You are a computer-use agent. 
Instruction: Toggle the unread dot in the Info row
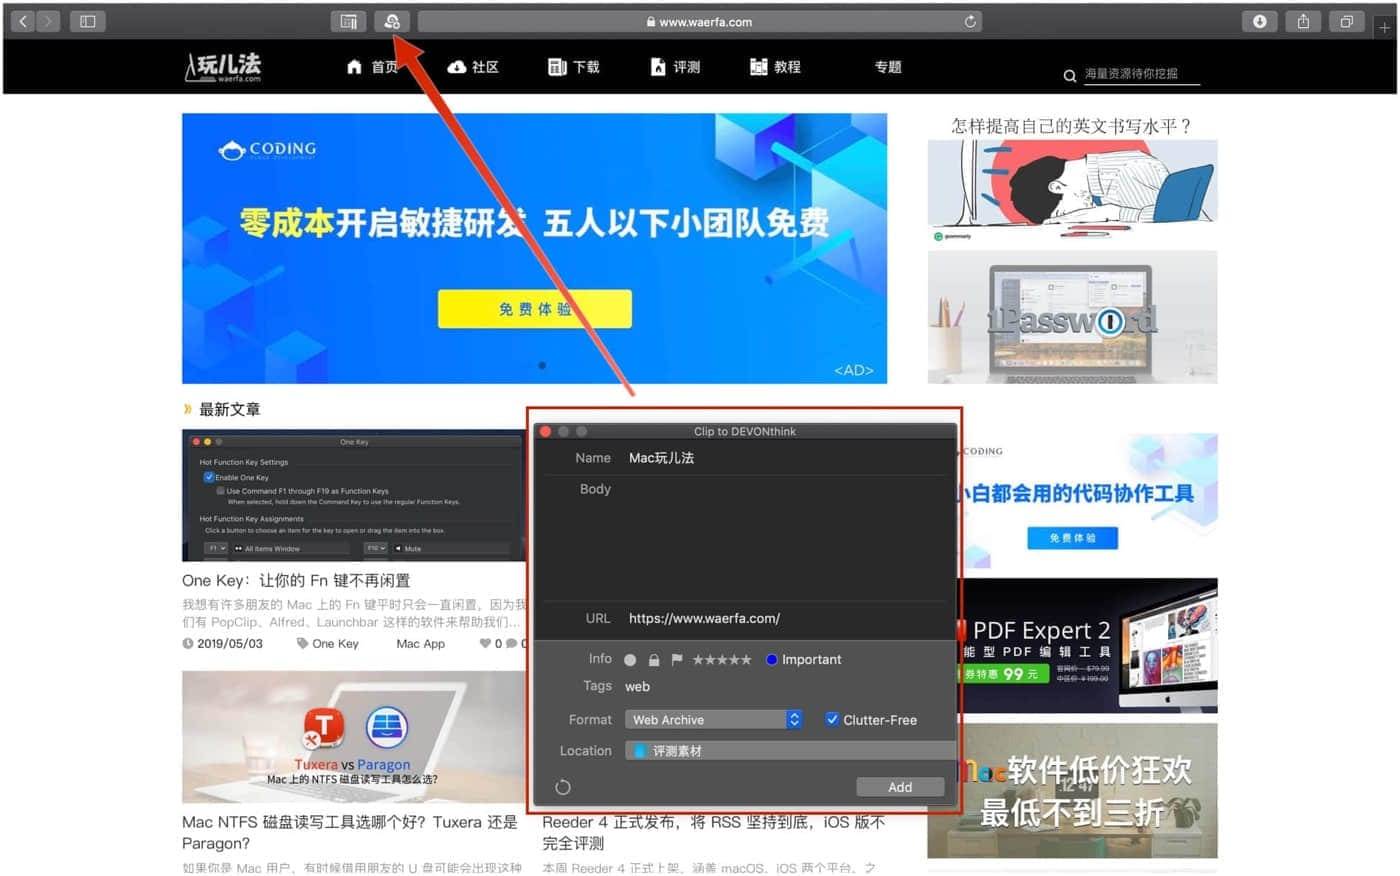[630, 660]
